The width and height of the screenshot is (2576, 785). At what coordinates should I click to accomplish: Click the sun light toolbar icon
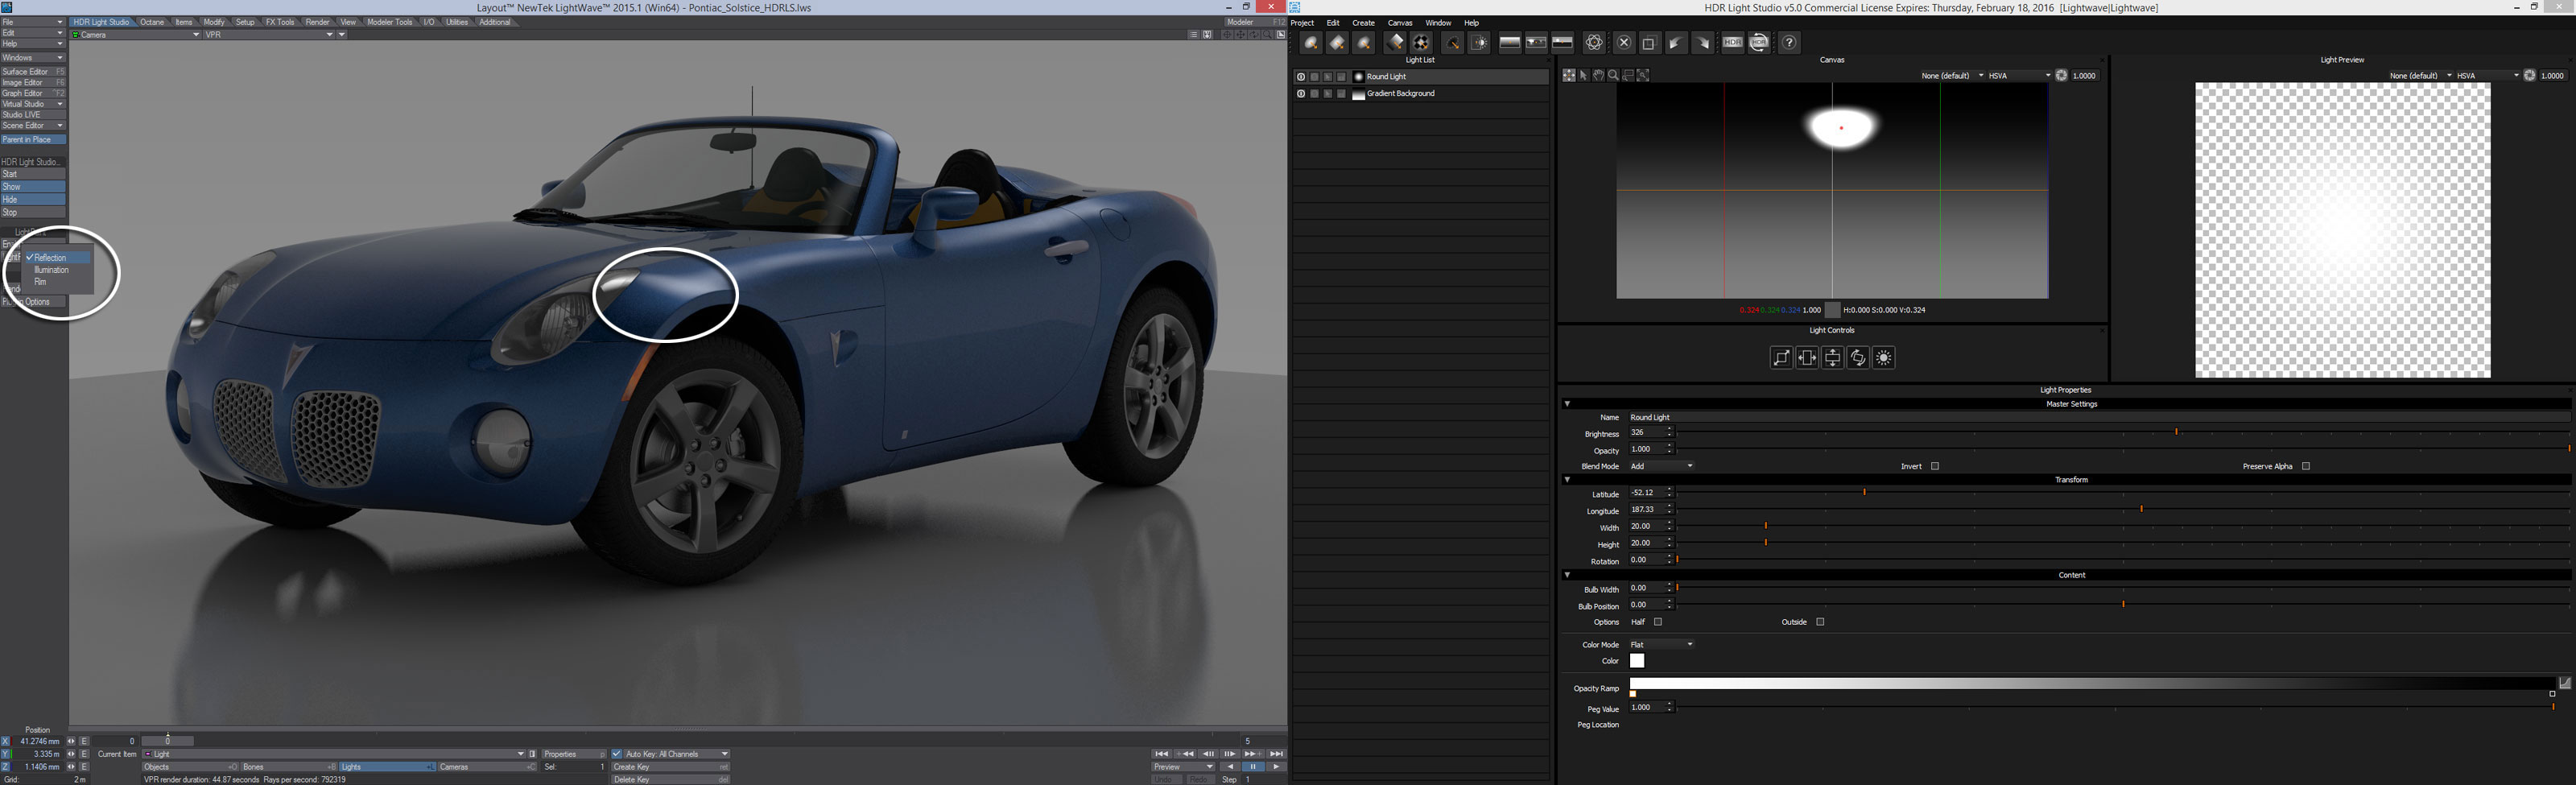pyautogui.click(x=1479, y=42)
